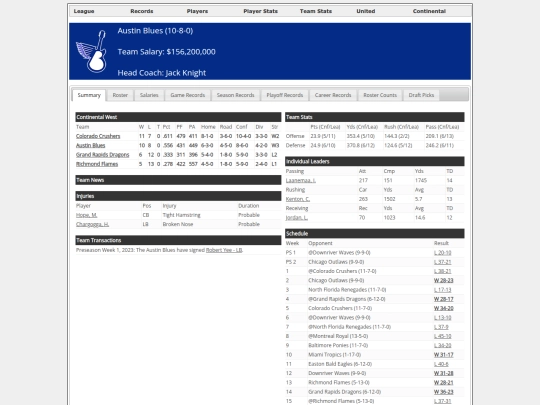Click the Austin Blues (10-8-0) title

pyautogui.click(x=155, y=31)
